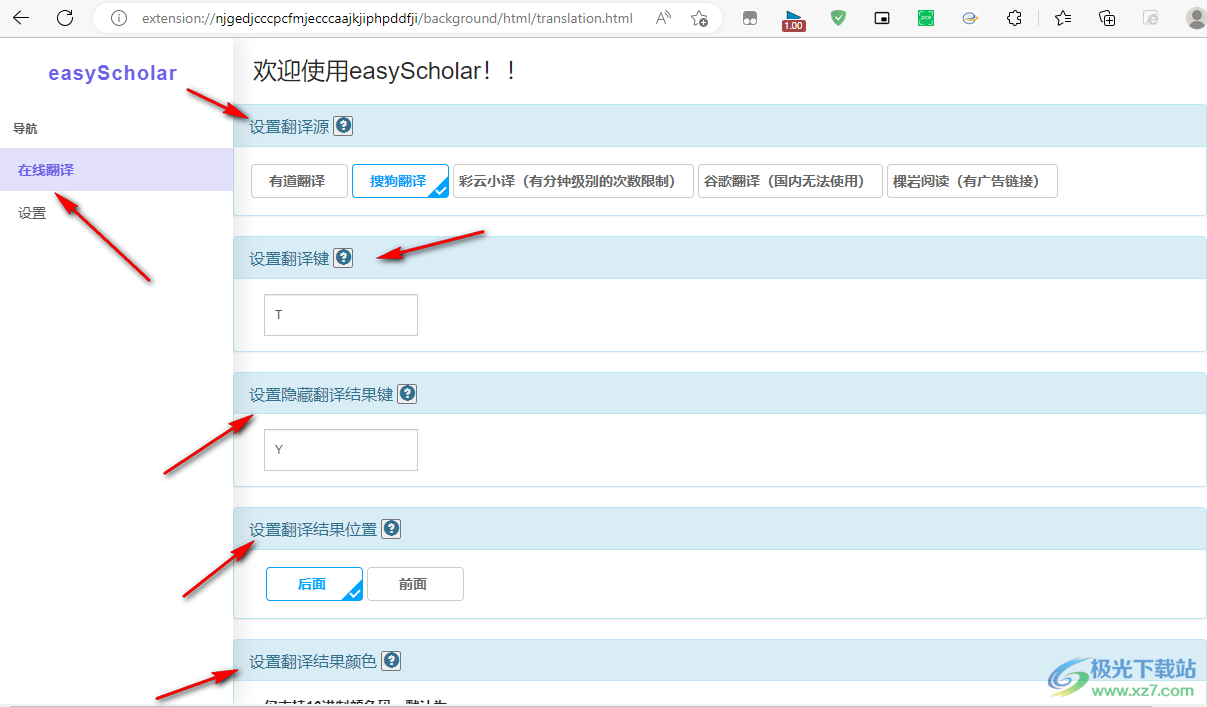This screenshot has width=1207, height=707.
Task: Click the 设置翻译结果颜色 section title
Action: coord(313,661)
